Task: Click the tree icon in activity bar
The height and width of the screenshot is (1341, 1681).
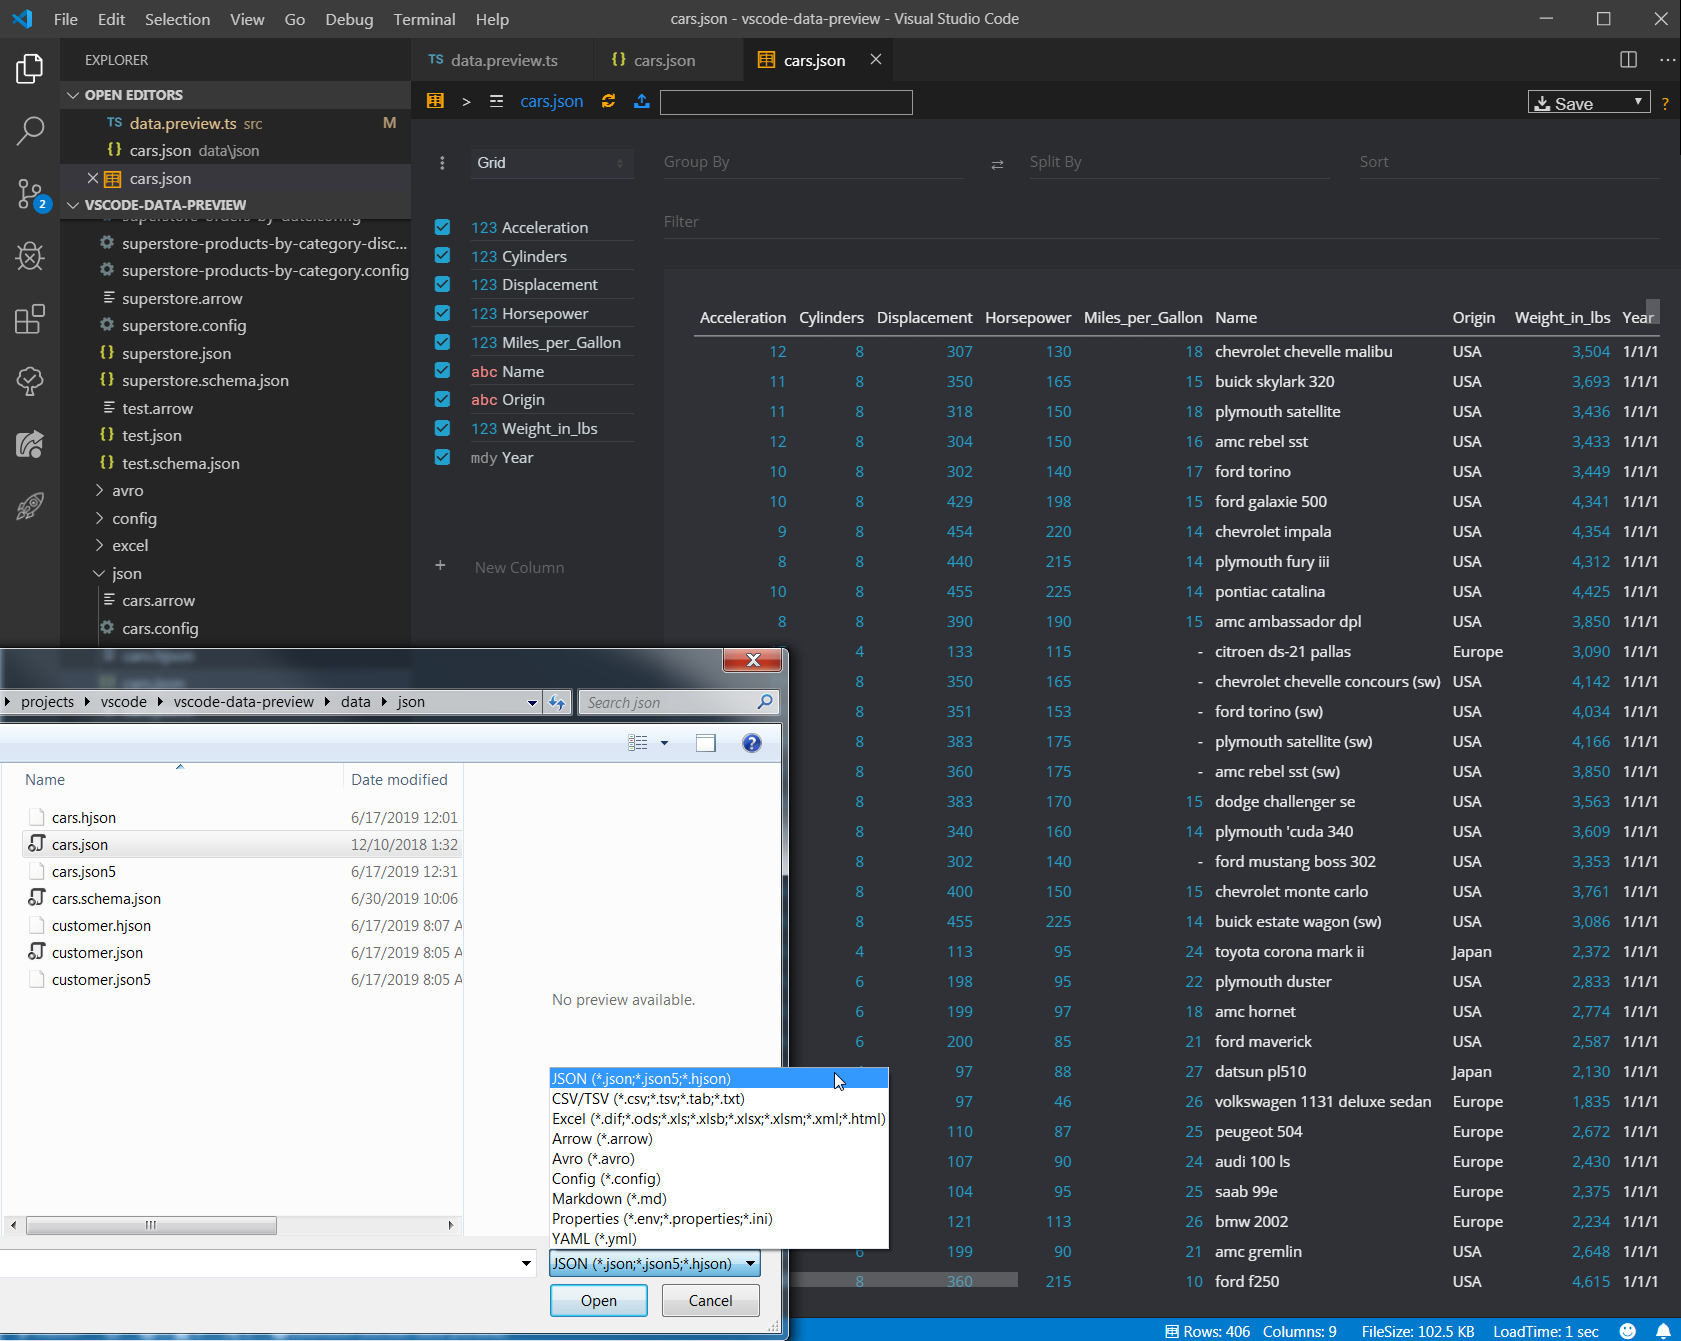Action: pos(30,381)
